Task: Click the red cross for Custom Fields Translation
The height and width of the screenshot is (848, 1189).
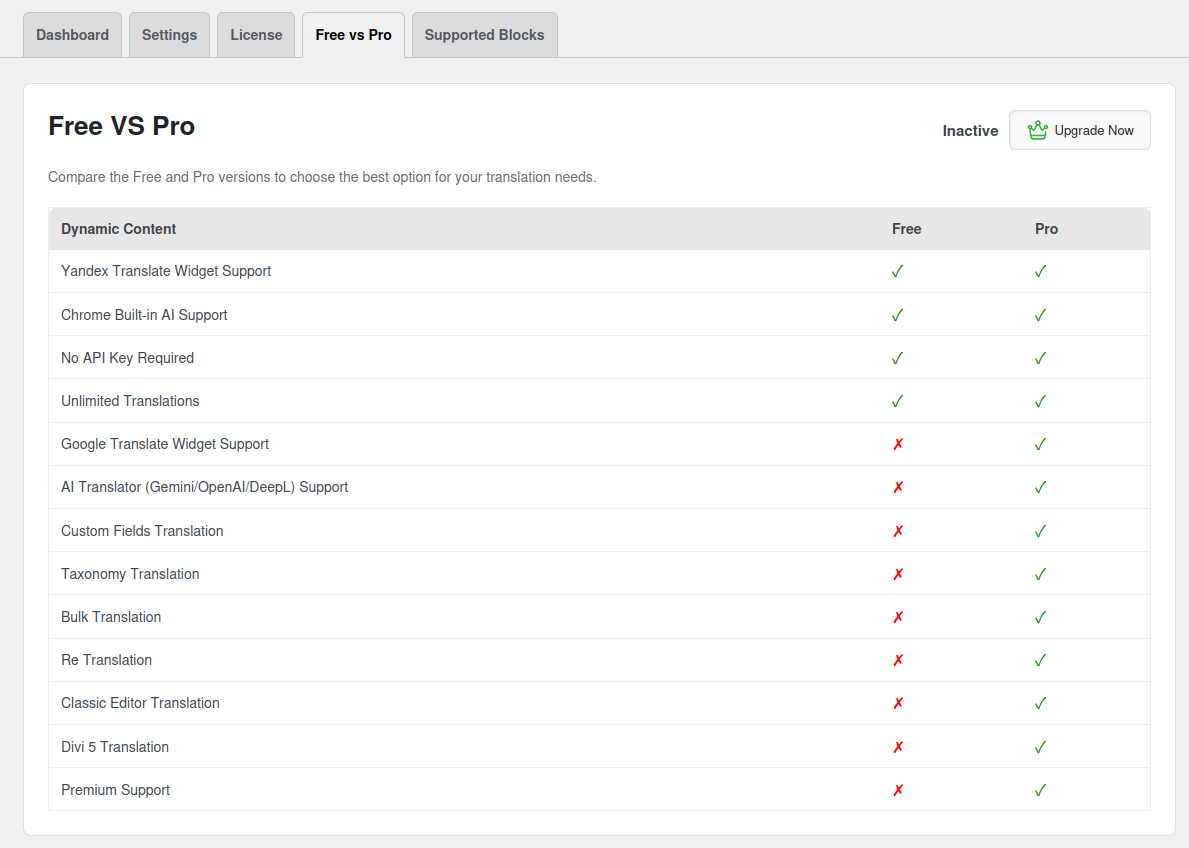Action: 899,532
